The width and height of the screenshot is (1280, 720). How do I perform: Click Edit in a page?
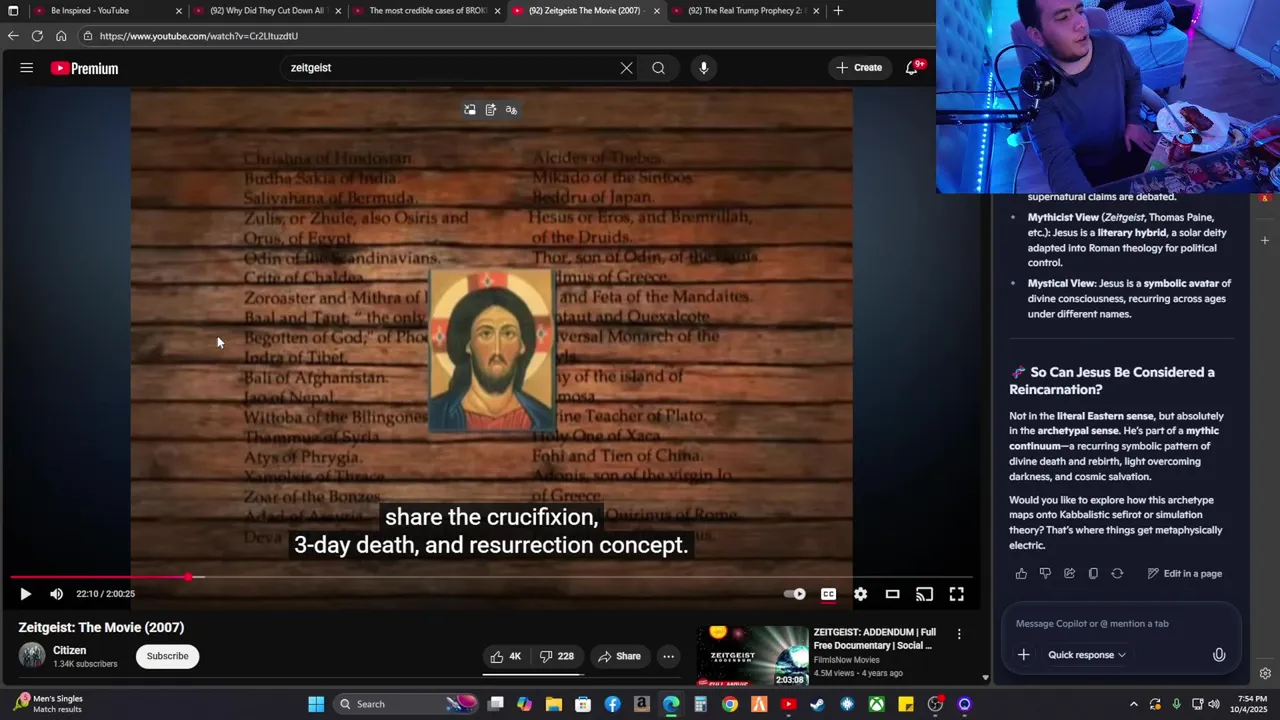tap(1185, 574)
